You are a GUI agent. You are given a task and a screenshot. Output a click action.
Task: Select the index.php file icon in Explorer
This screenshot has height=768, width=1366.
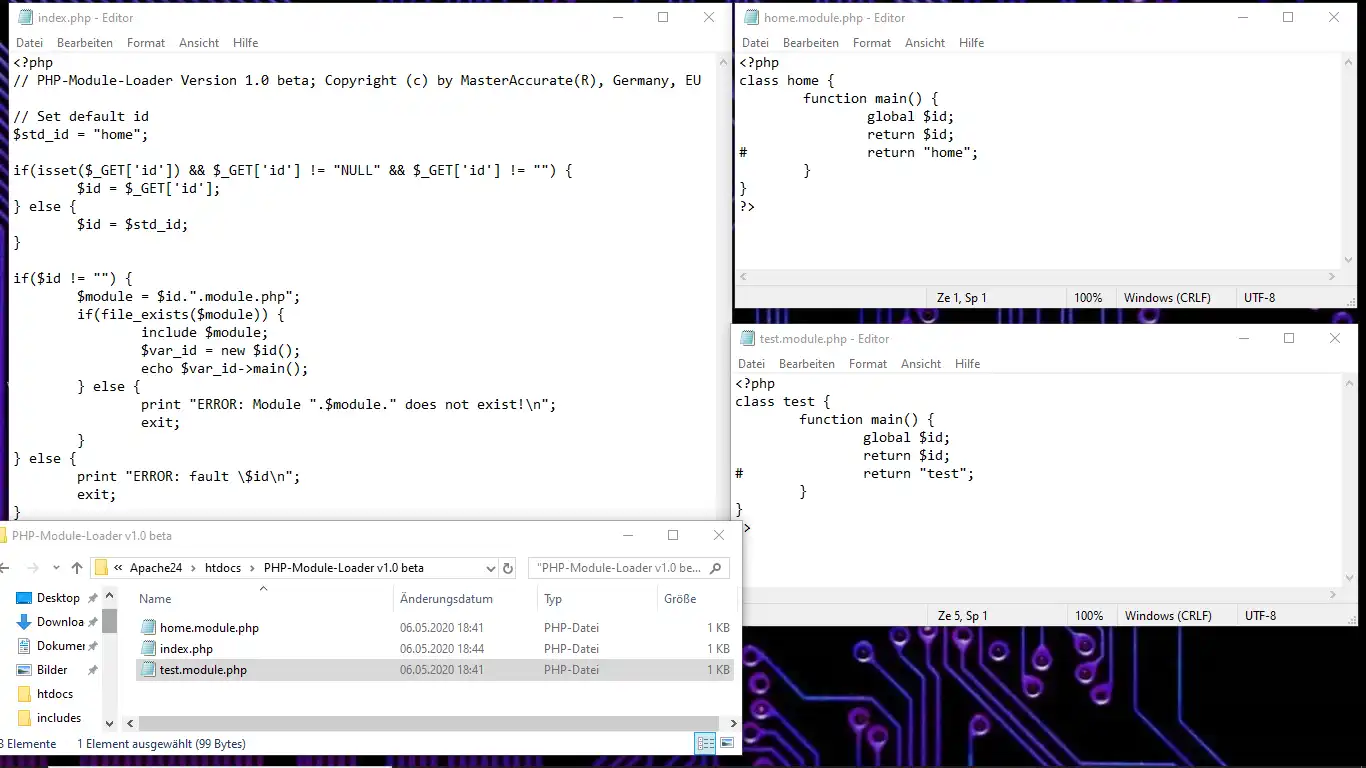(x=148, y=649)
